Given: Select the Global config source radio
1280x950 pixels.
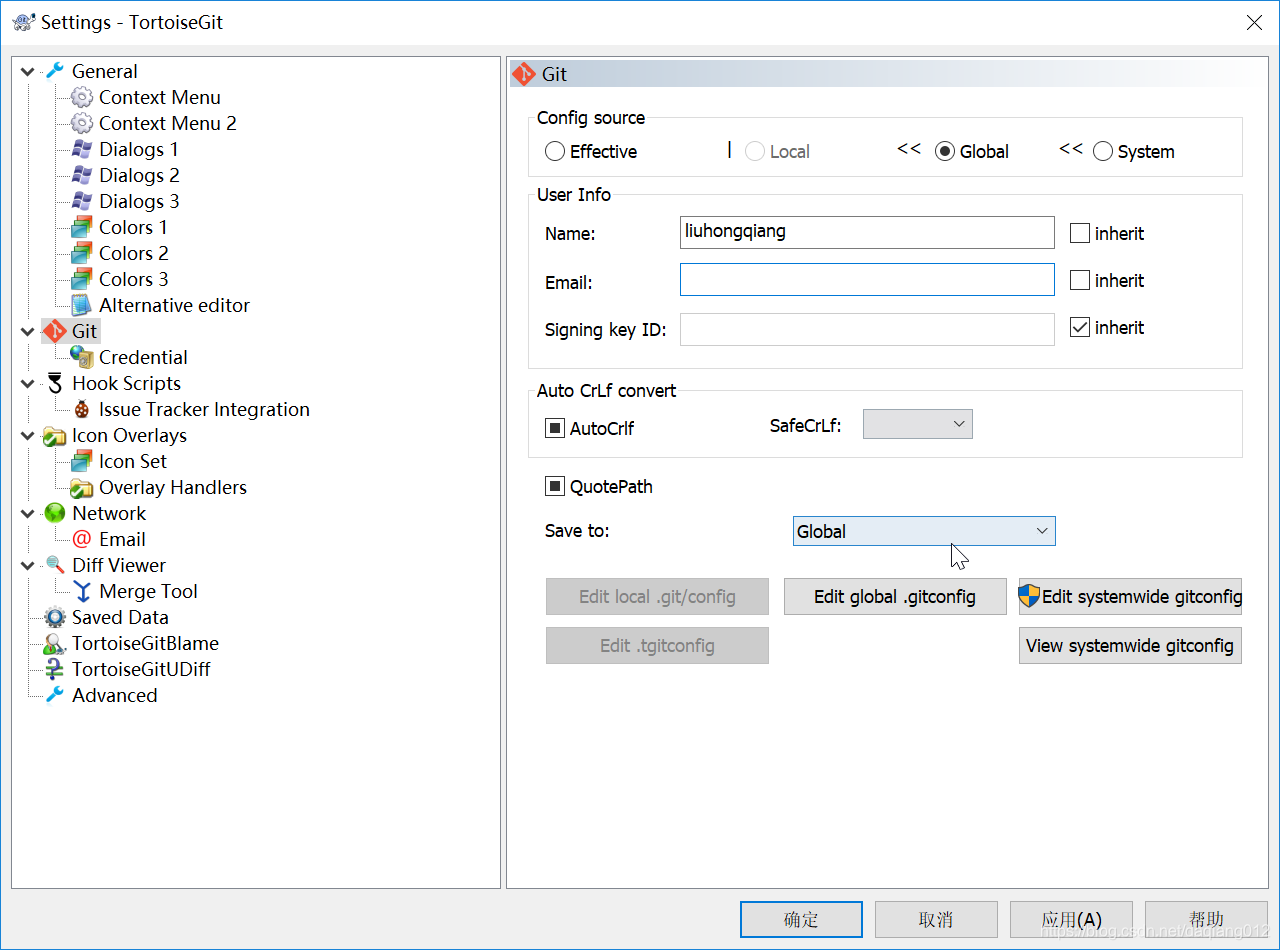Looking at the screenshot, I should coord(945,151).
